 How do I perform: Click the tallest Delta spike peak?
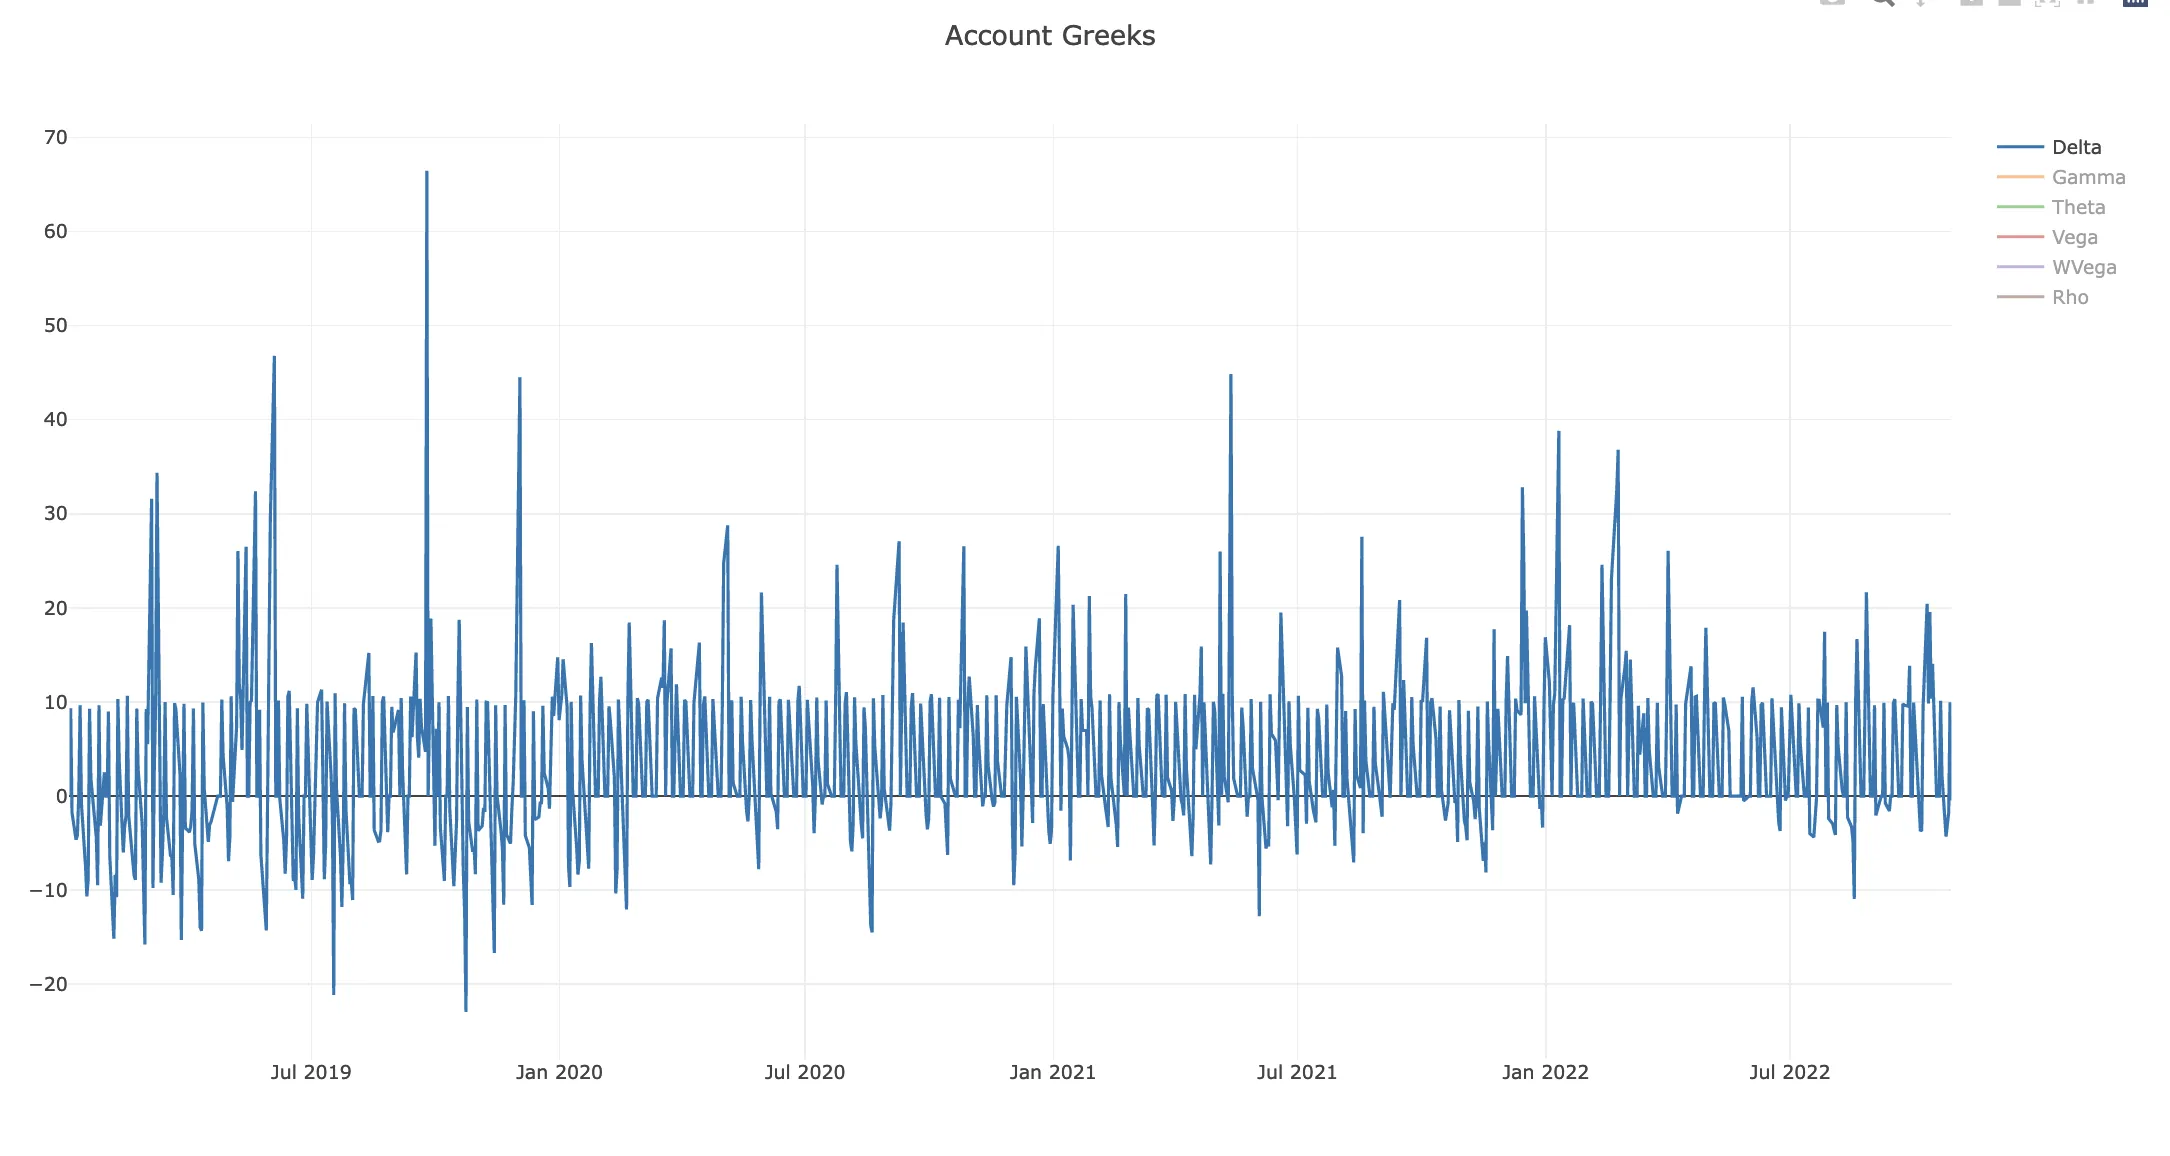pyautogui.click(x=427, y=173)
